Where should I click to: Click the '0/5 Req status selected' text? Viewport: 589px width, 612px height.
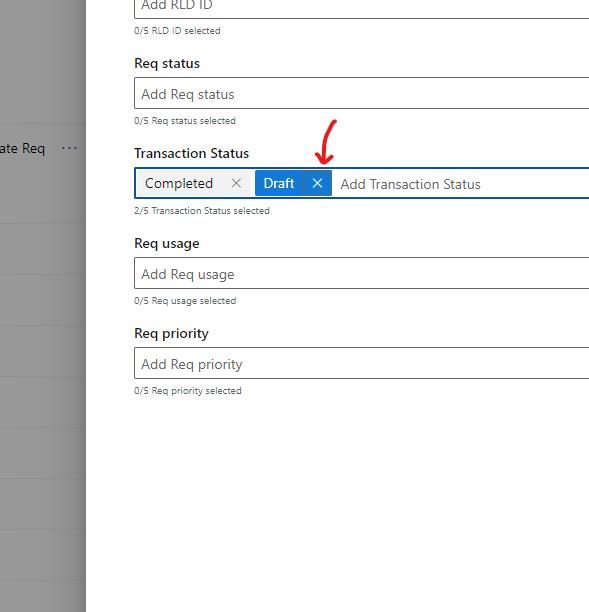click(185, 121)
